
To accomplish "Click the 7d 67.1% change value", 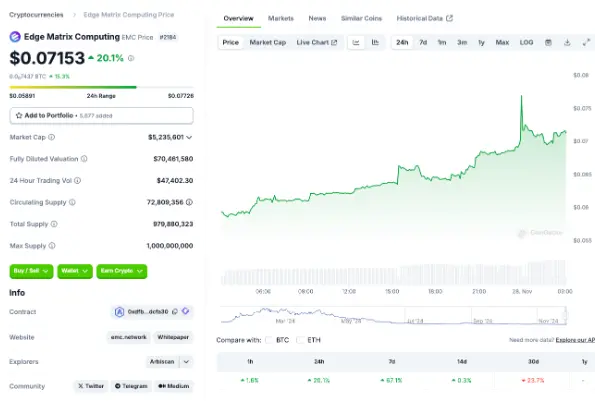I will click(392, 380).
